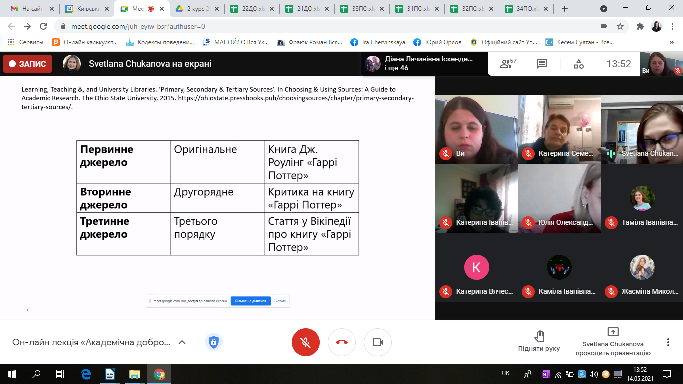Image resolution: width=683 pixels, height=384 pixels.
Task: Click the ЗАПИС recording indicator
Action: 27,64
